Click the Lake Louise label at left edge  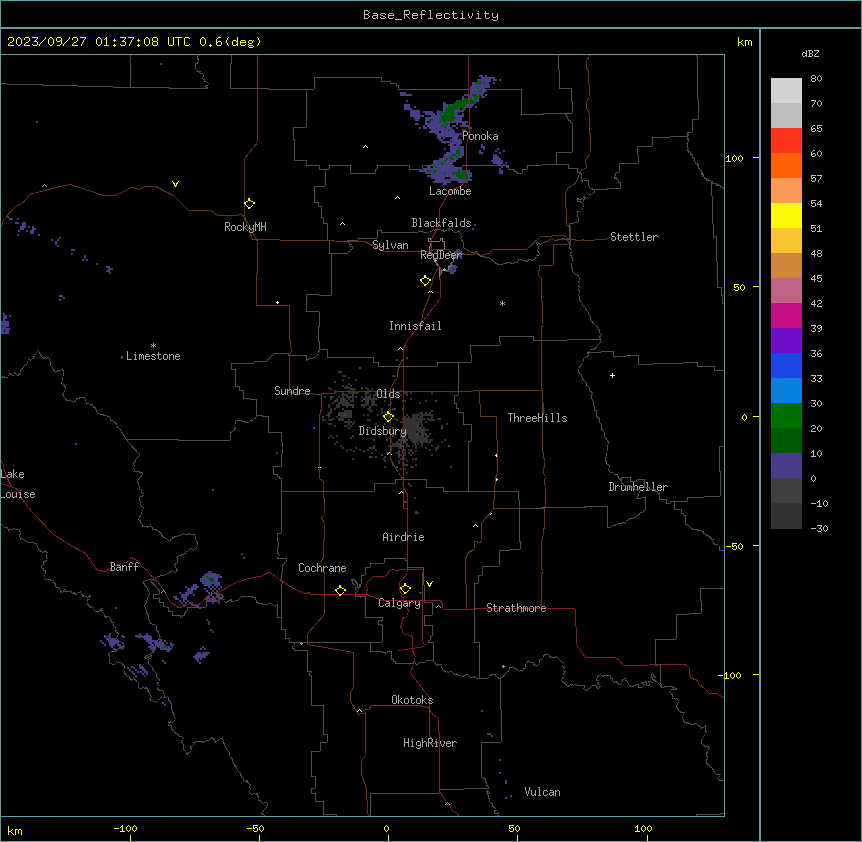click(x=18, y=484)
